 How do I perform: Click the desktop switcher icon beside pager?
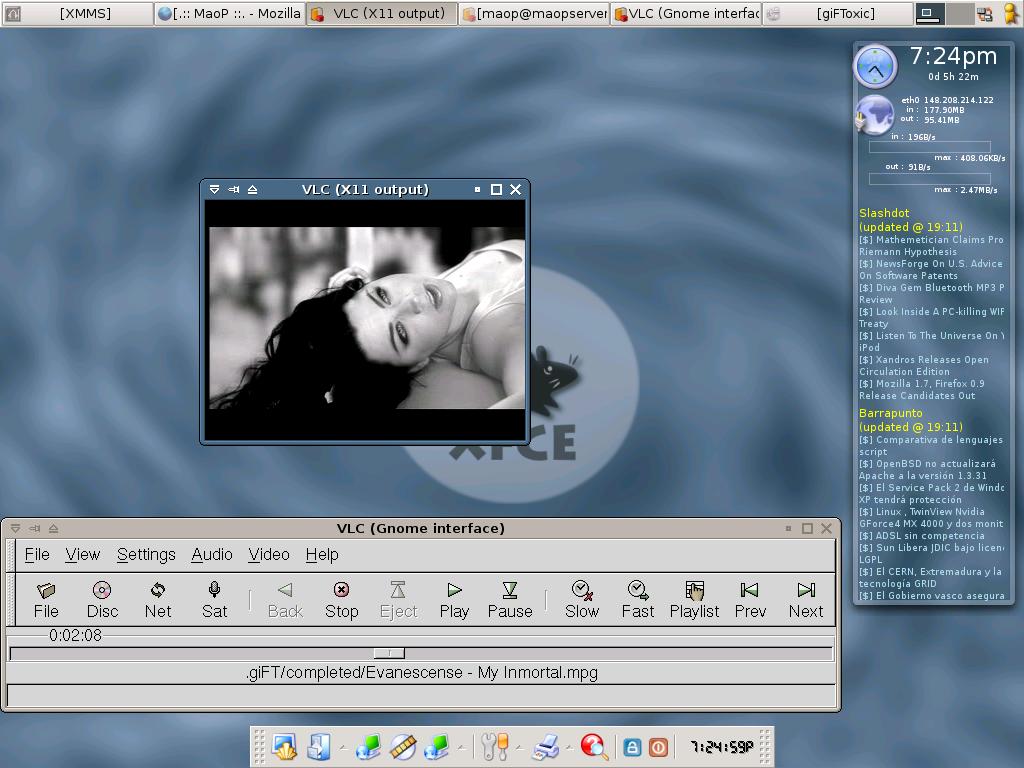click(x=985, y=14)
